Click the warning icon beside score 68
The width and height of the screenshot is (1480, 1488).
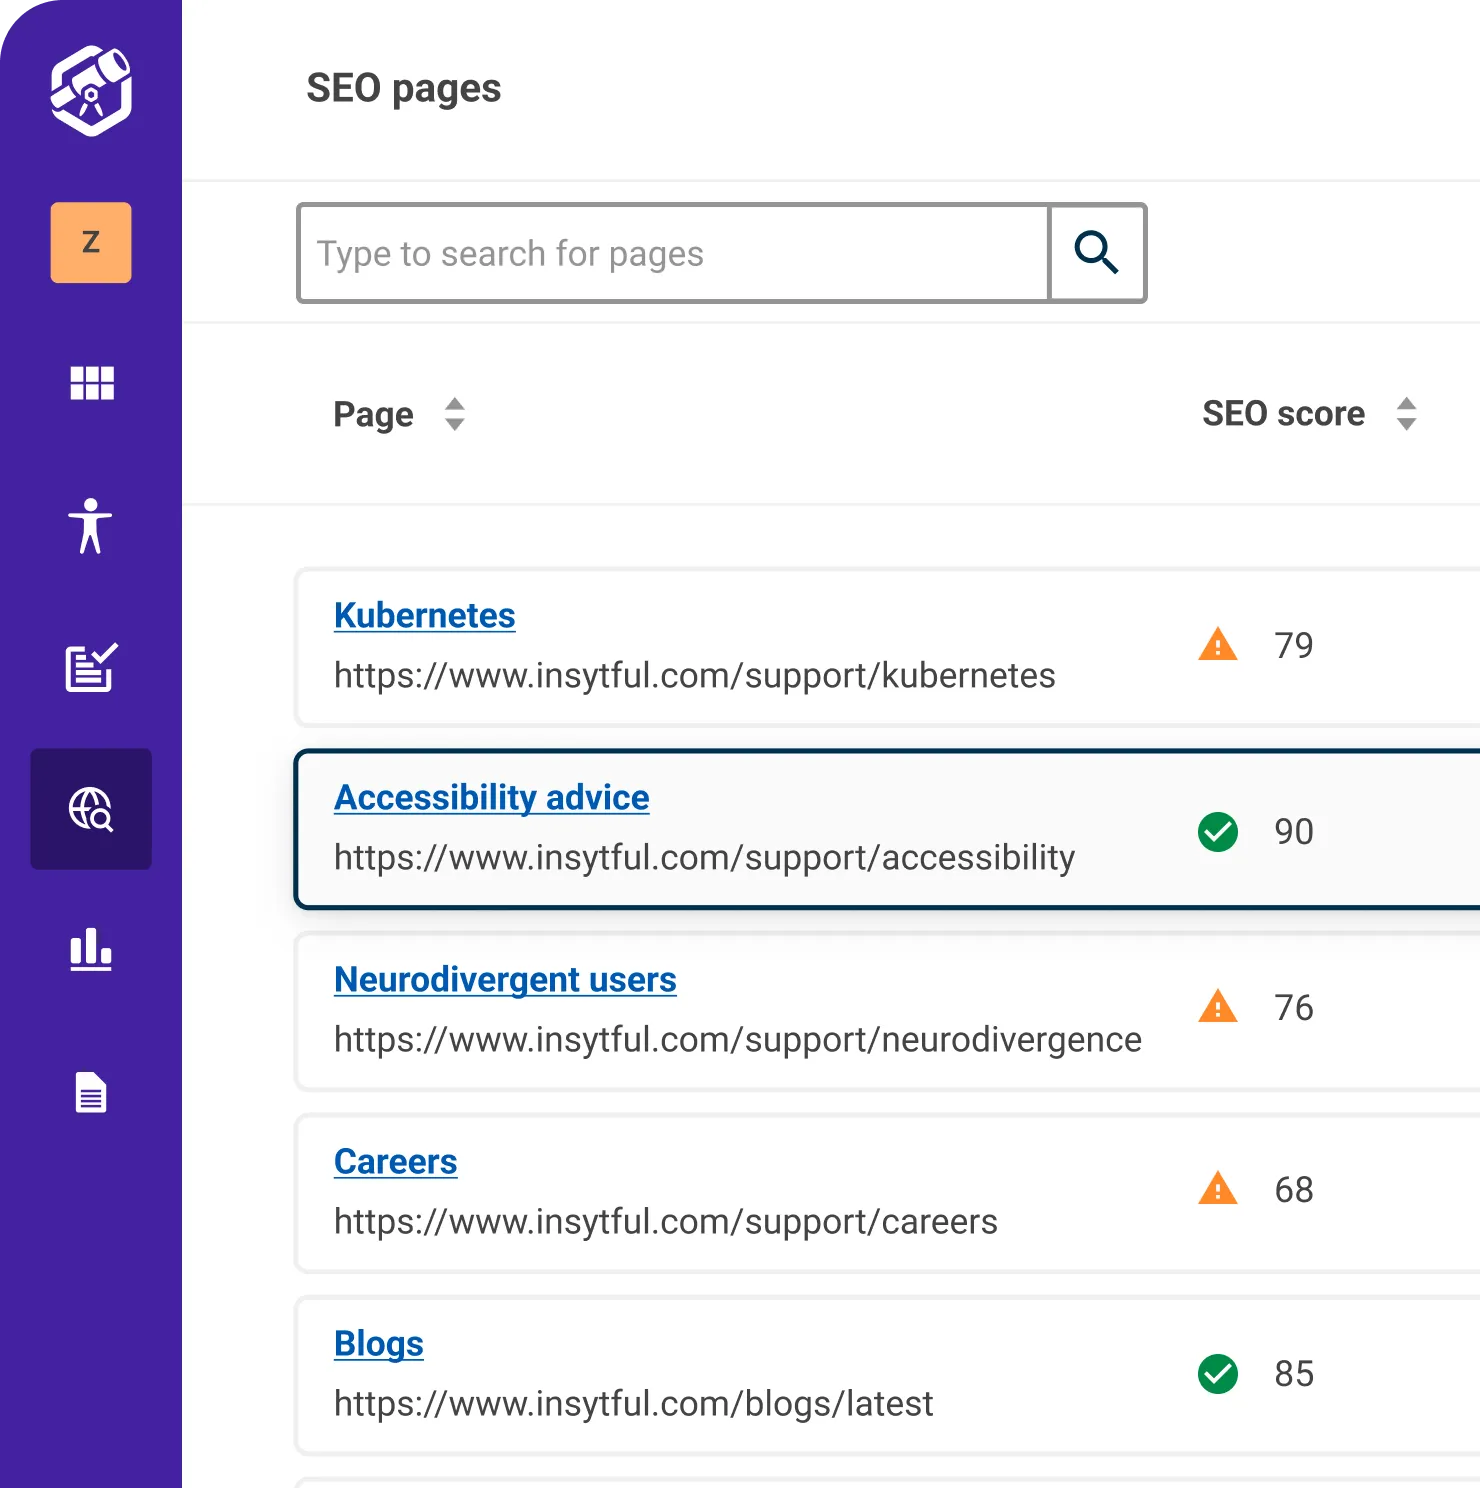pyautogui.click(x=1217, y=1189)
